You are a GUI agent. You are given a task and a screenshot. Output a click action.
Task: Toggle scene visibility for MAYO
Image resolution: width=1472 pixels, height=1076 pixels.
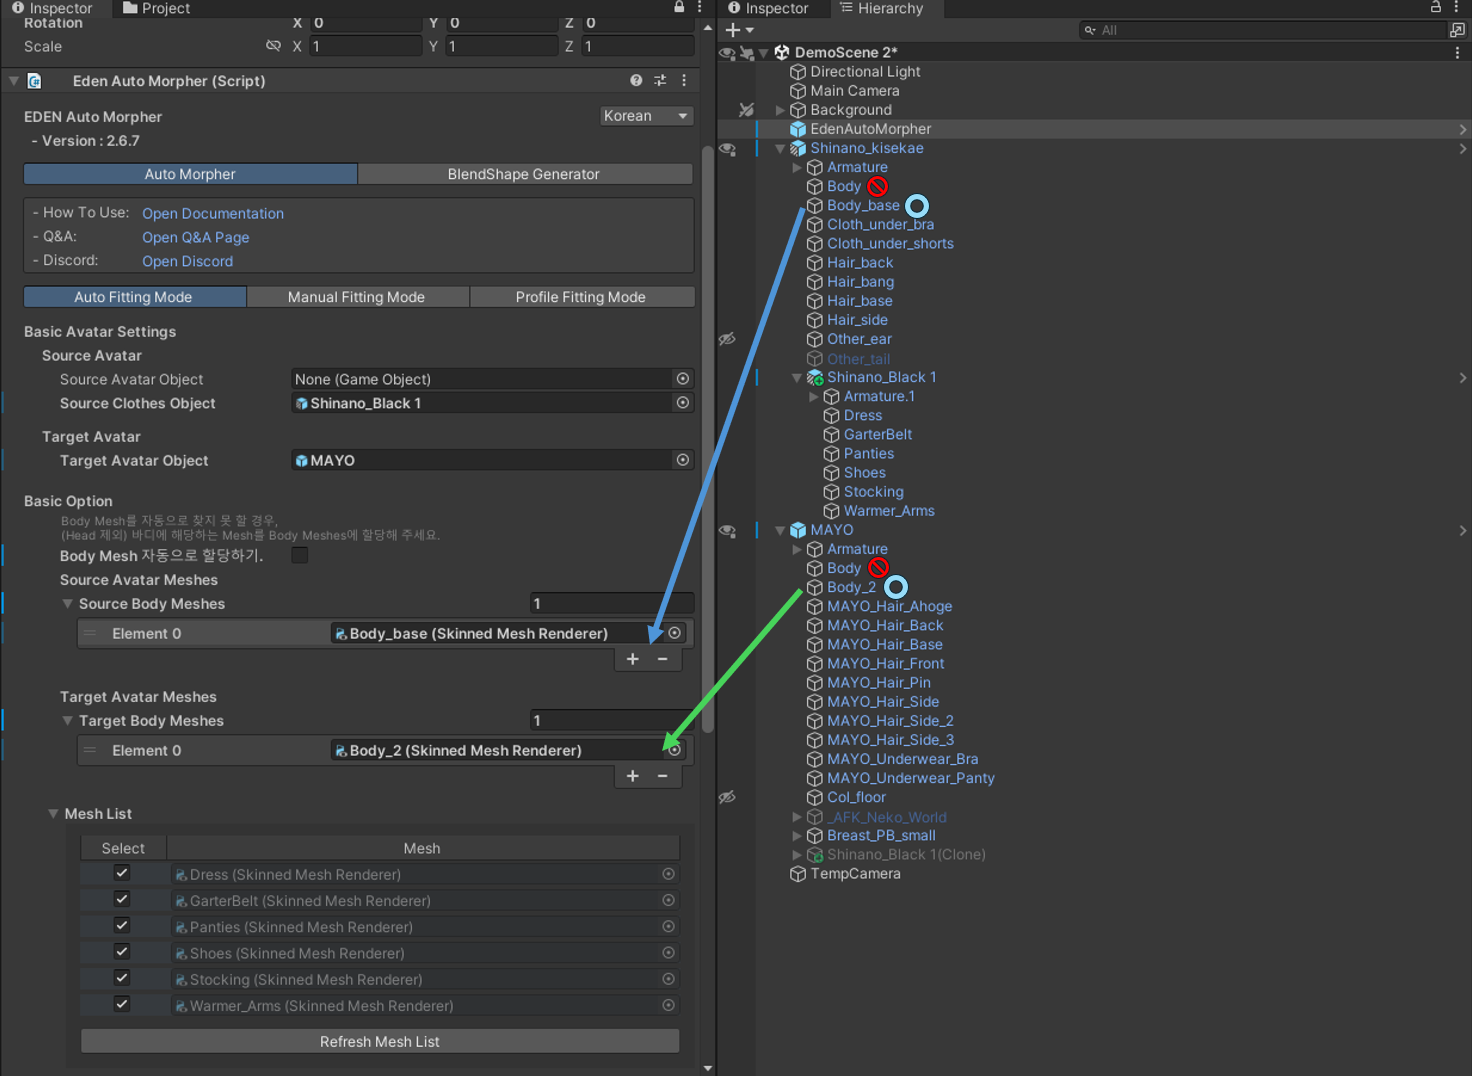pyautogui.click(x=728, y=531)
